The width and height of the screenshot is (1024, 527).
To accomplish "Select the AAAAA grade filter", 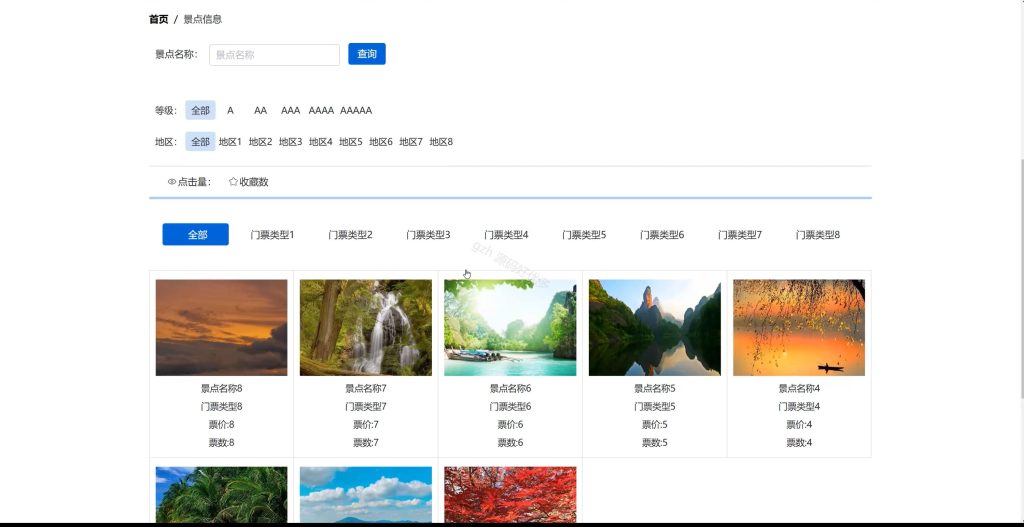I will point(356,110).
